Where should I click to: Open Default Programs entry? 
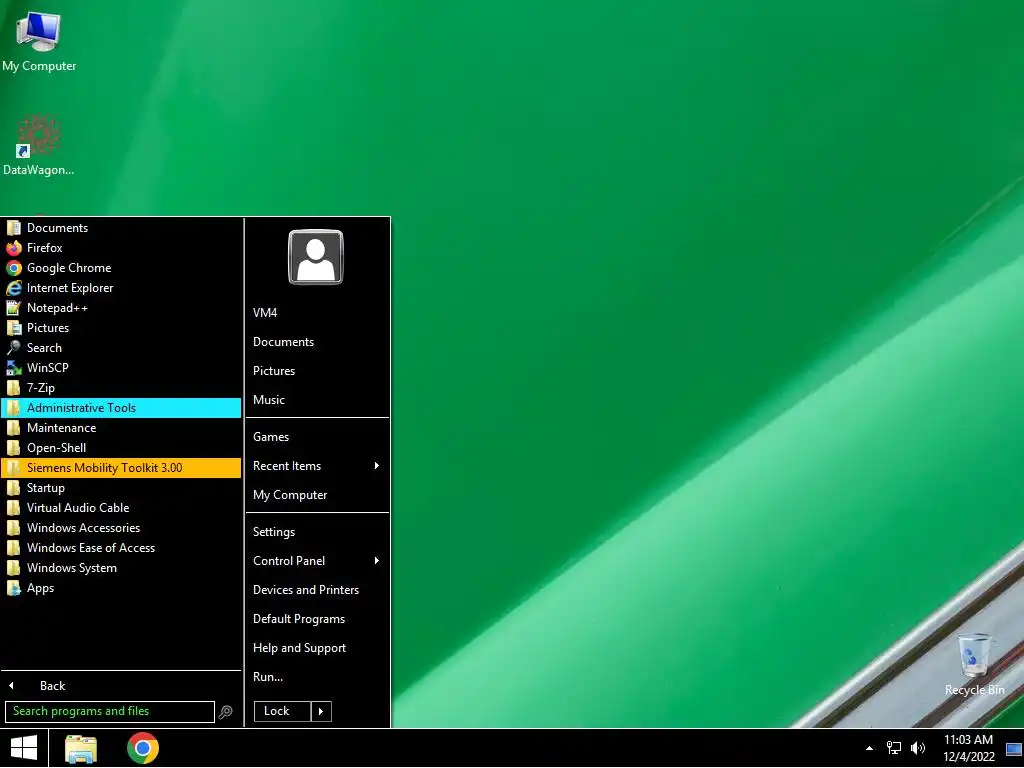click(317, 619)
